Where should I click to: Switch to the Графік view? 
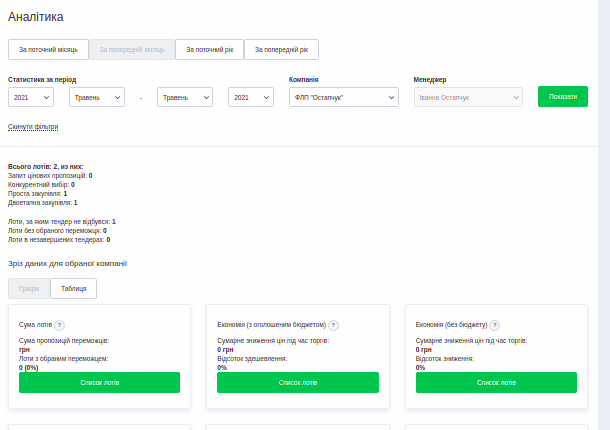pyautogui.click(x=29, y=288)
